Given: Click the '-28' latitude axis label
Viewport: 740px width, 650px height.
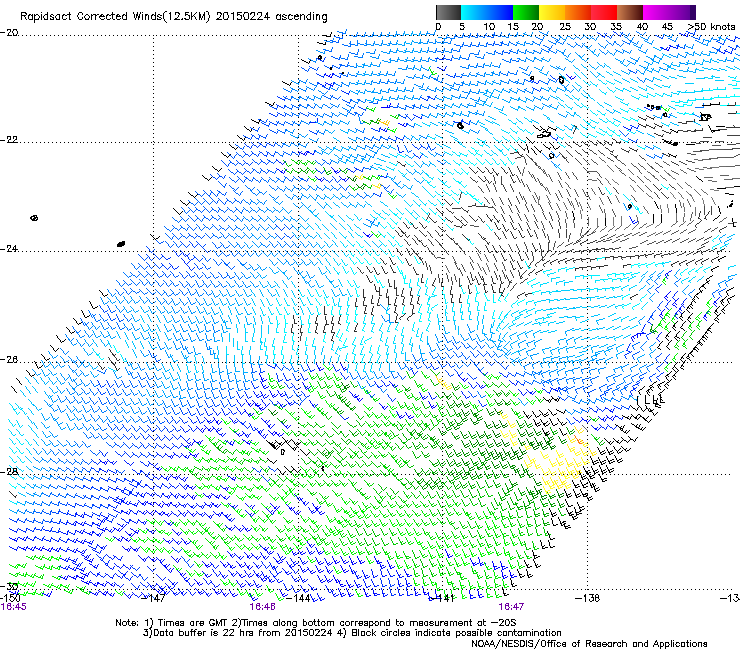Looking at the screenshot, I should coord(9,472).
